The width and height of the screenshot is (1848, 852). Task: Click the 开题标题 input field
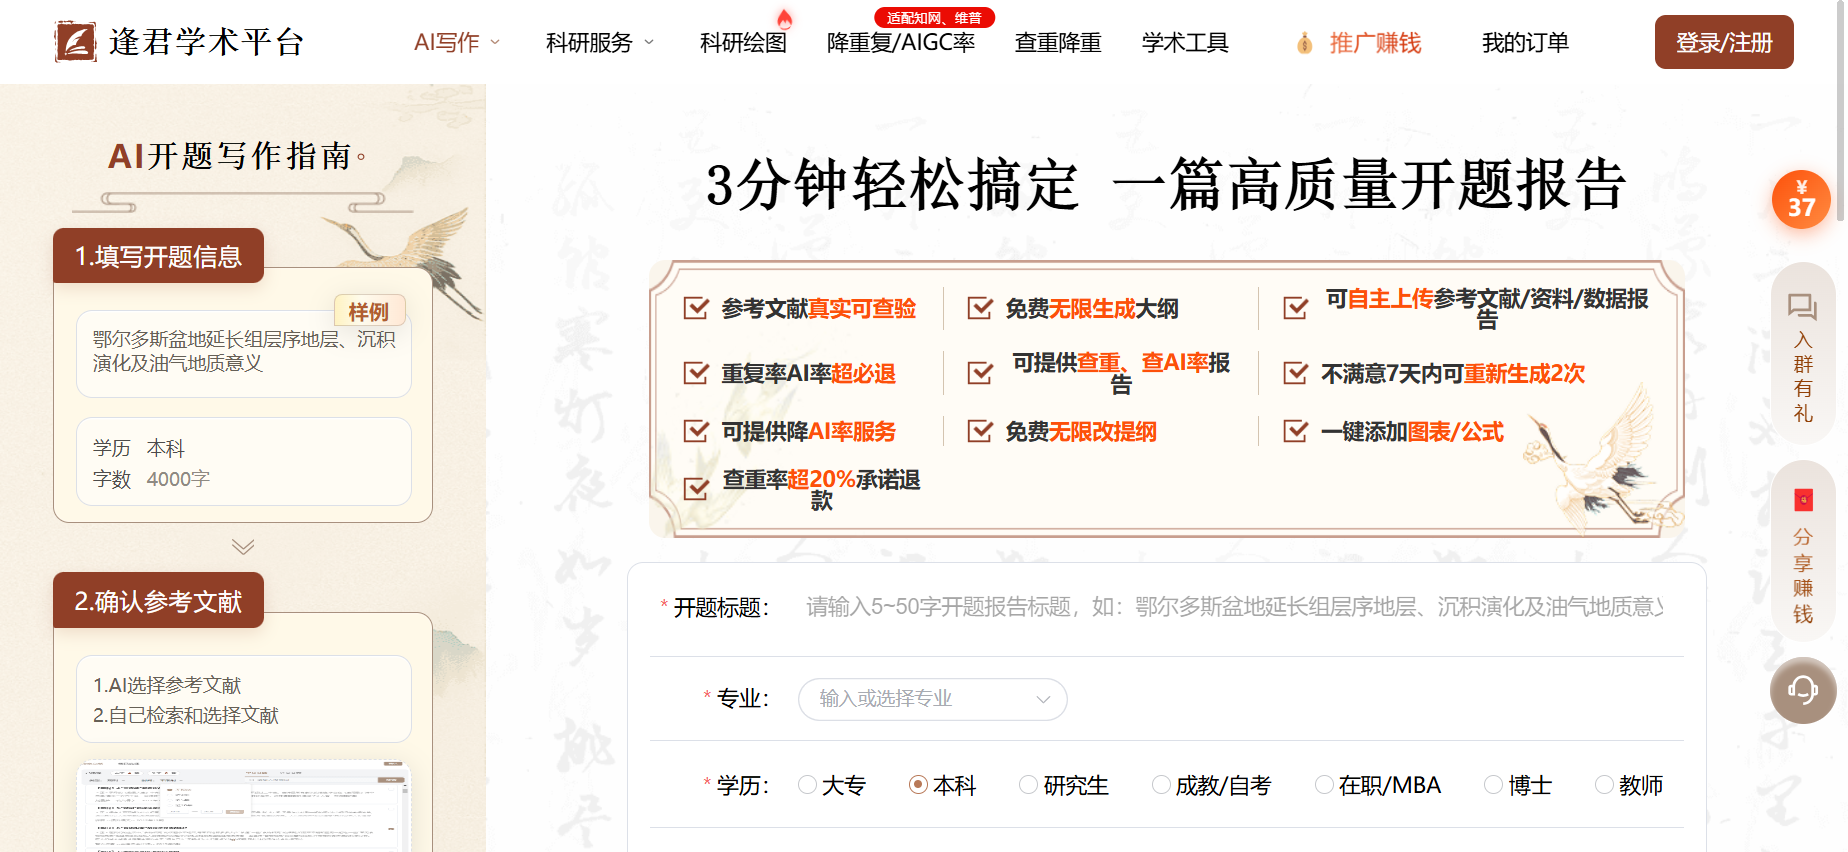1235,607
